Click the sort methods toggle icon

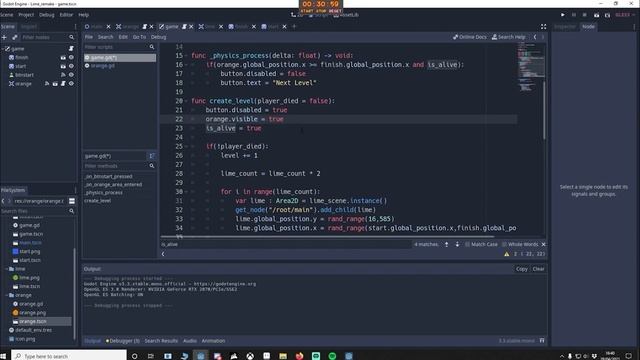151,156
